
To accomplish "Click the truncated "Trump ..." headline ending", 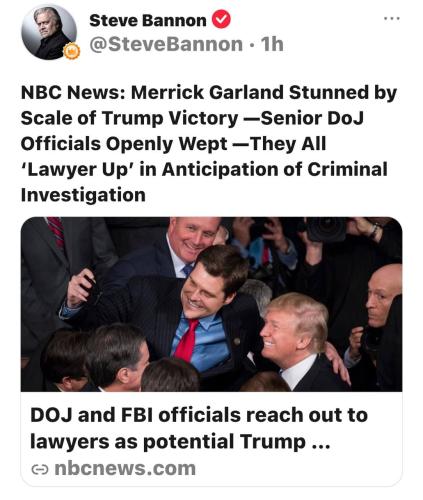I will pyautogui.click(x=285, y=441).
